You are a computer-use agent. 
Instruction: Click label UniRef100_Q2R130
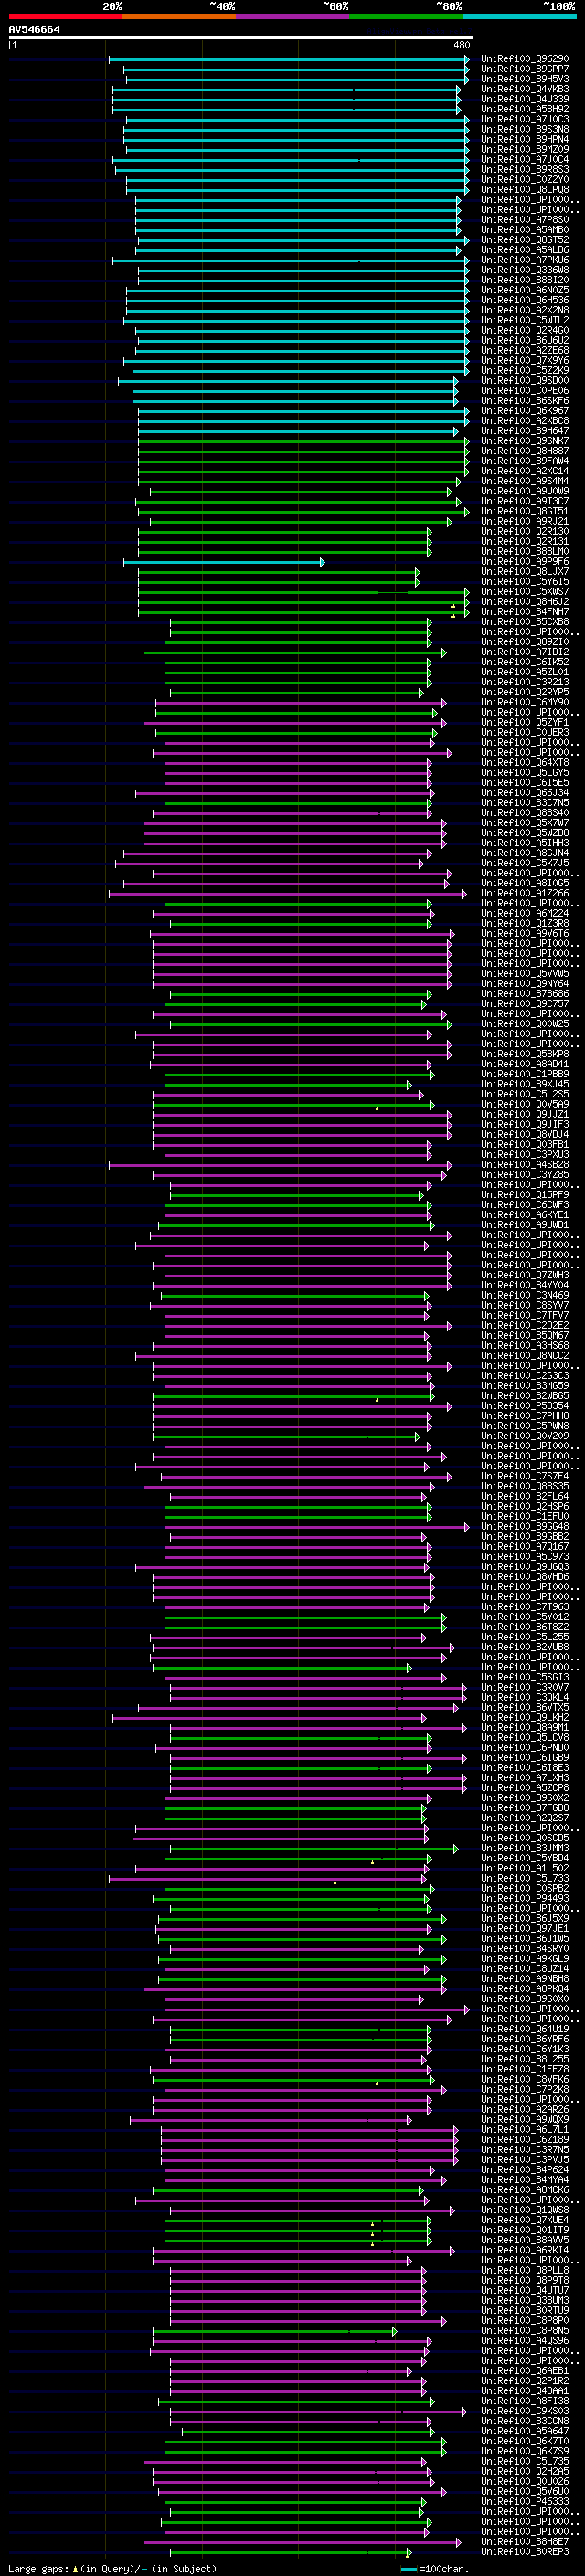pyautogui.click(x=525, y=532)
